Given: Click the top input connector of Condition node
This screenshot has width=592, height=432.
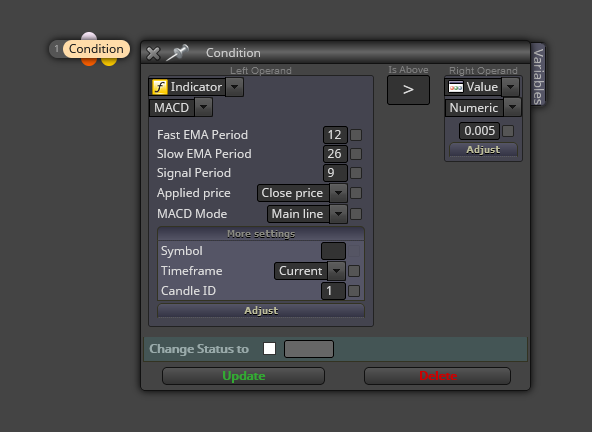Looking at the screenshot, I should coord(89,36).
